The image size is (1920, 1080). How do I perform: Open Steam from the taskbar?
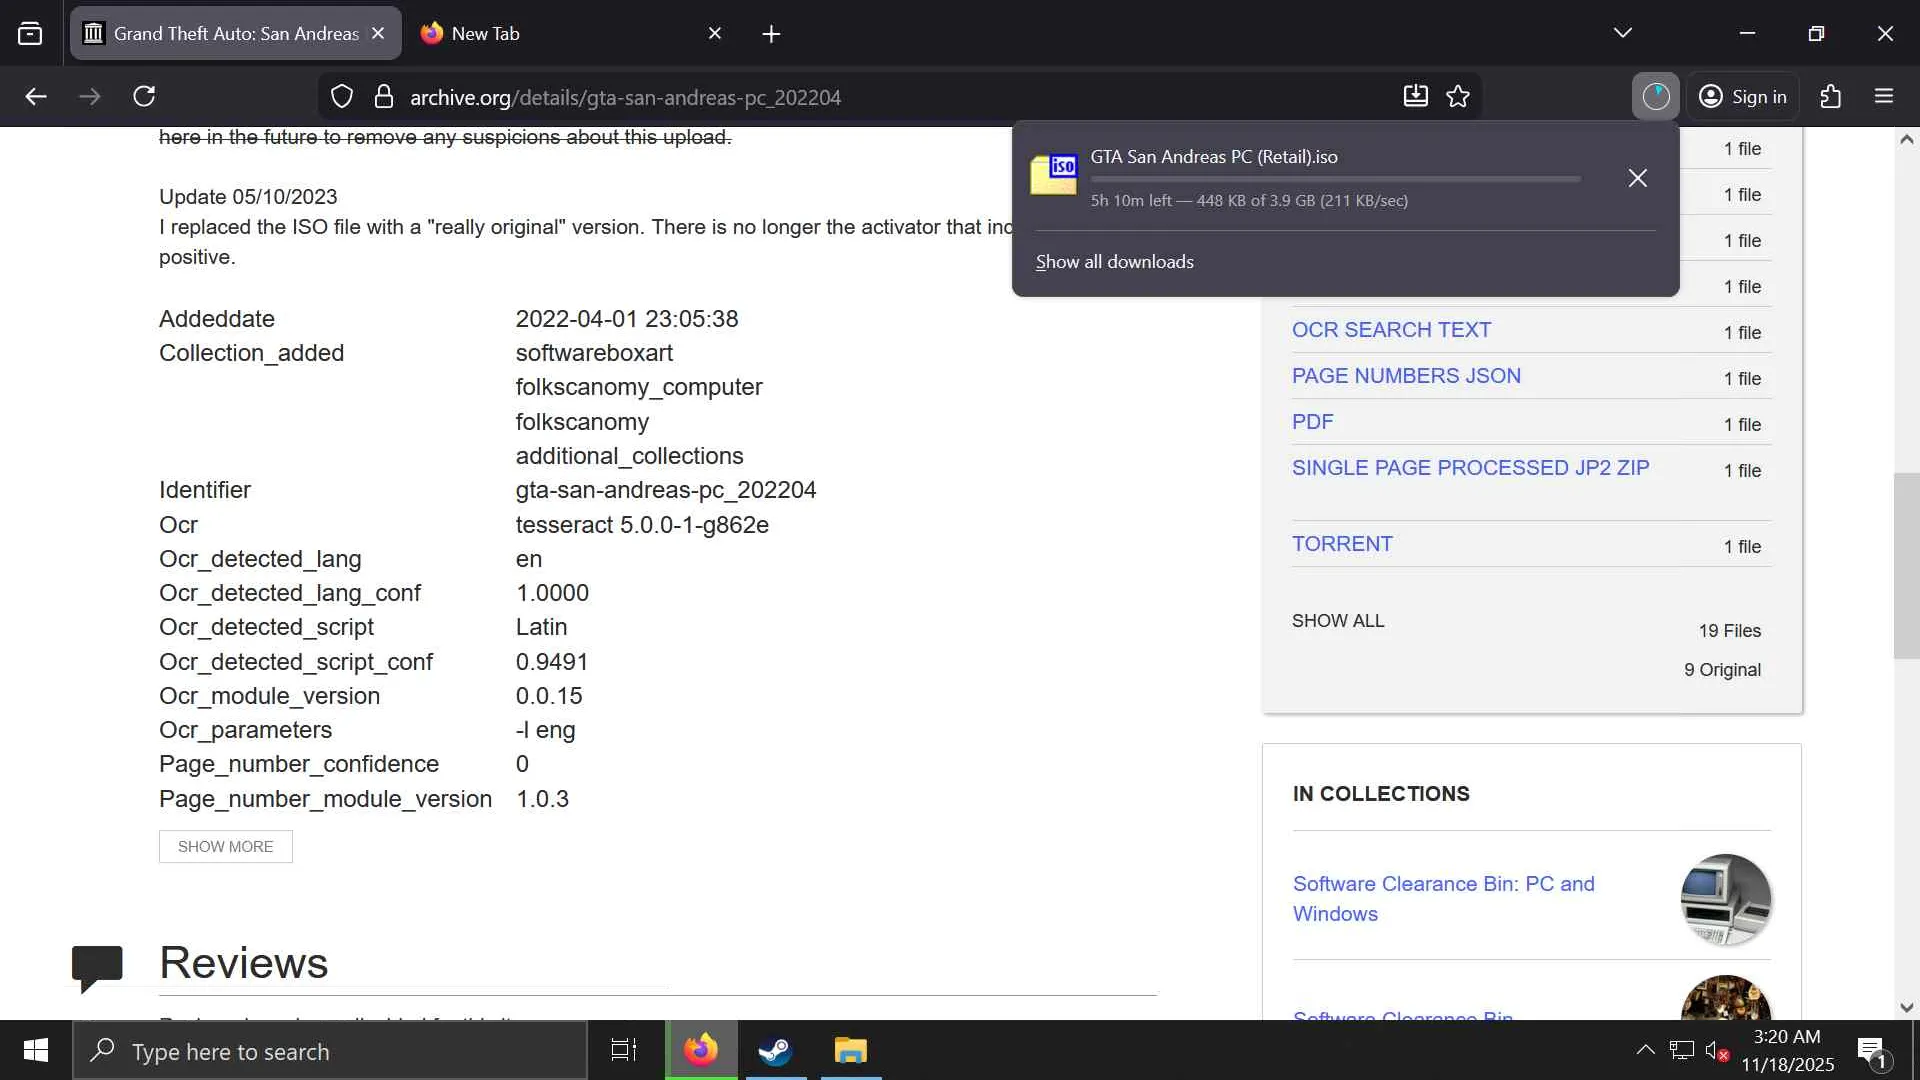(x=775, y=1050)
